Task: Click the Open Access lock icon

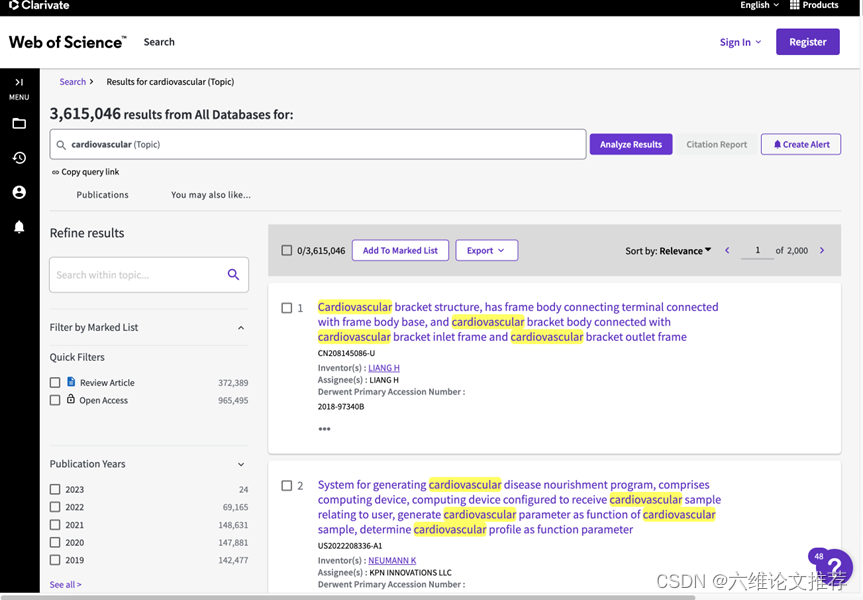Action: (71, 399)
